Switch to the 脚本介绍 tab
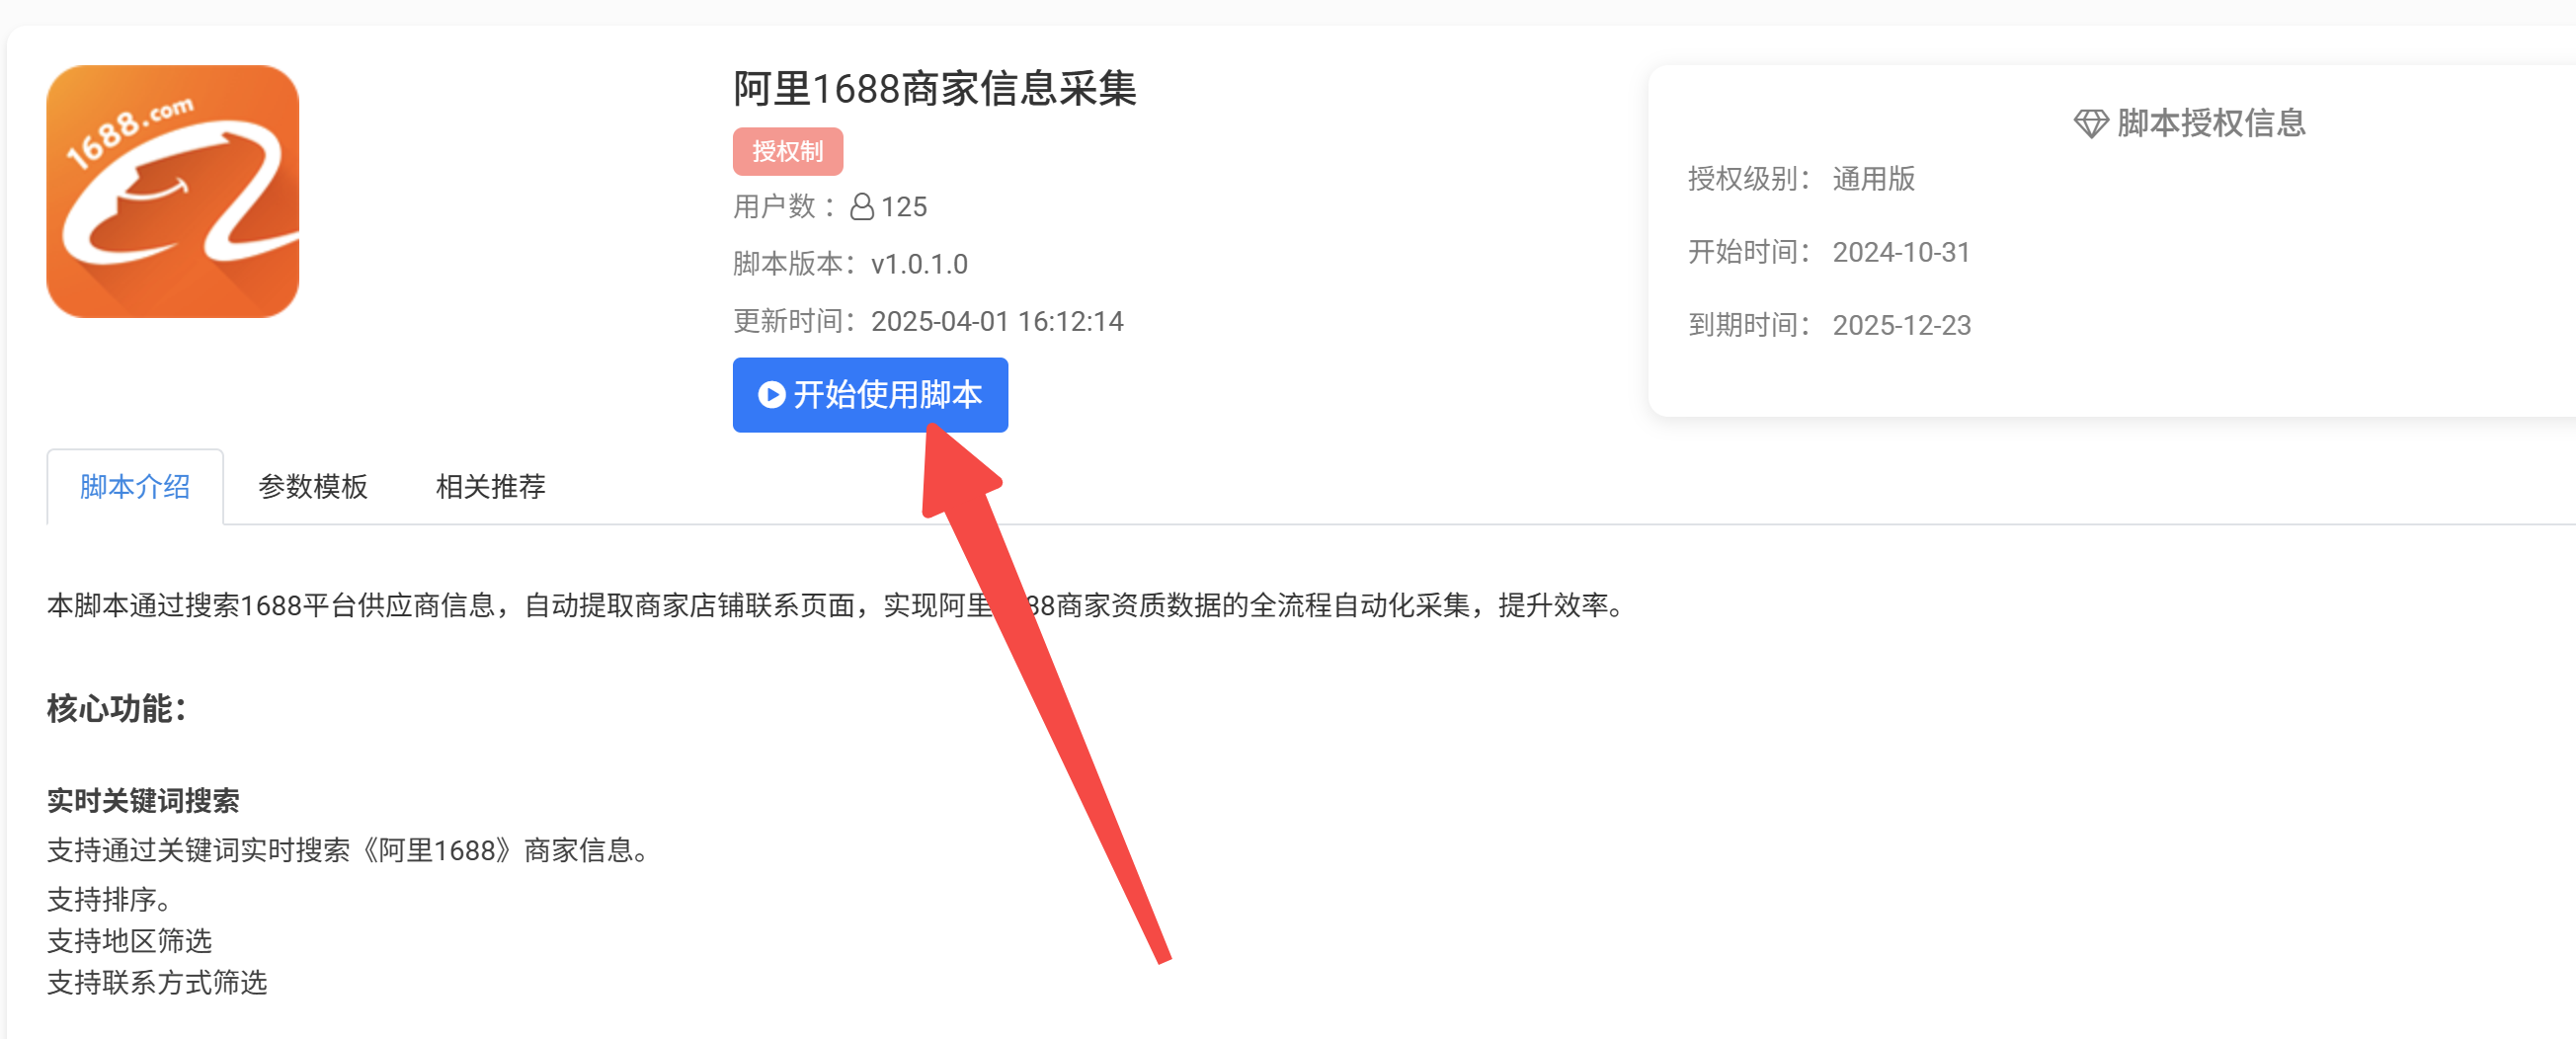Viewport: 2576px width, 1039px height. click(135, 487)
